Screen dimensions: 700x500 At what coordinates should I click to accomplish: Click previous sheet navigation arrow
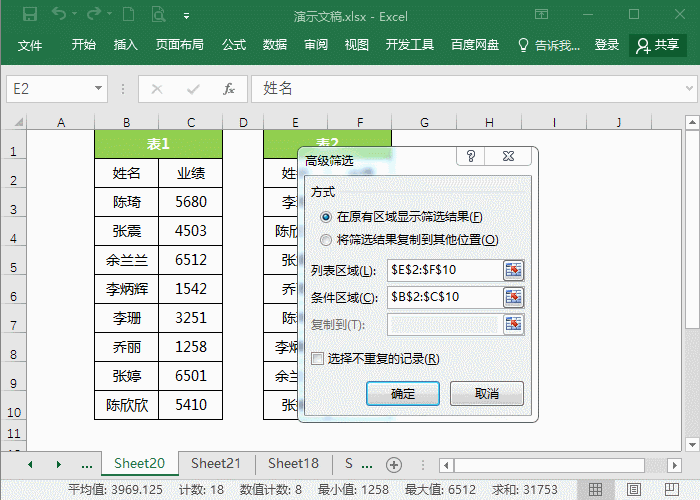pos(30,465)
